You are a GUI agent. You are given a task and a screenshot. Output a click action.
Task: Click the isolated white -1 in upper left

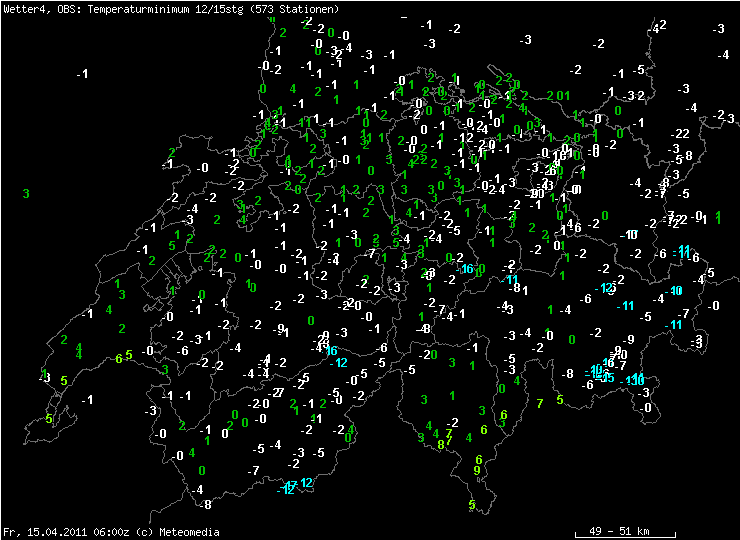coord(82,74)
